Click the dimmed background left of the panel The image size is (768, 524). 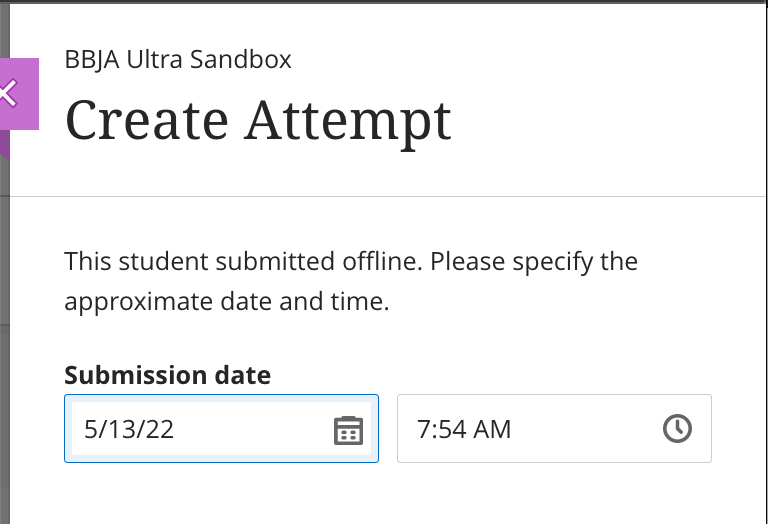4,300
